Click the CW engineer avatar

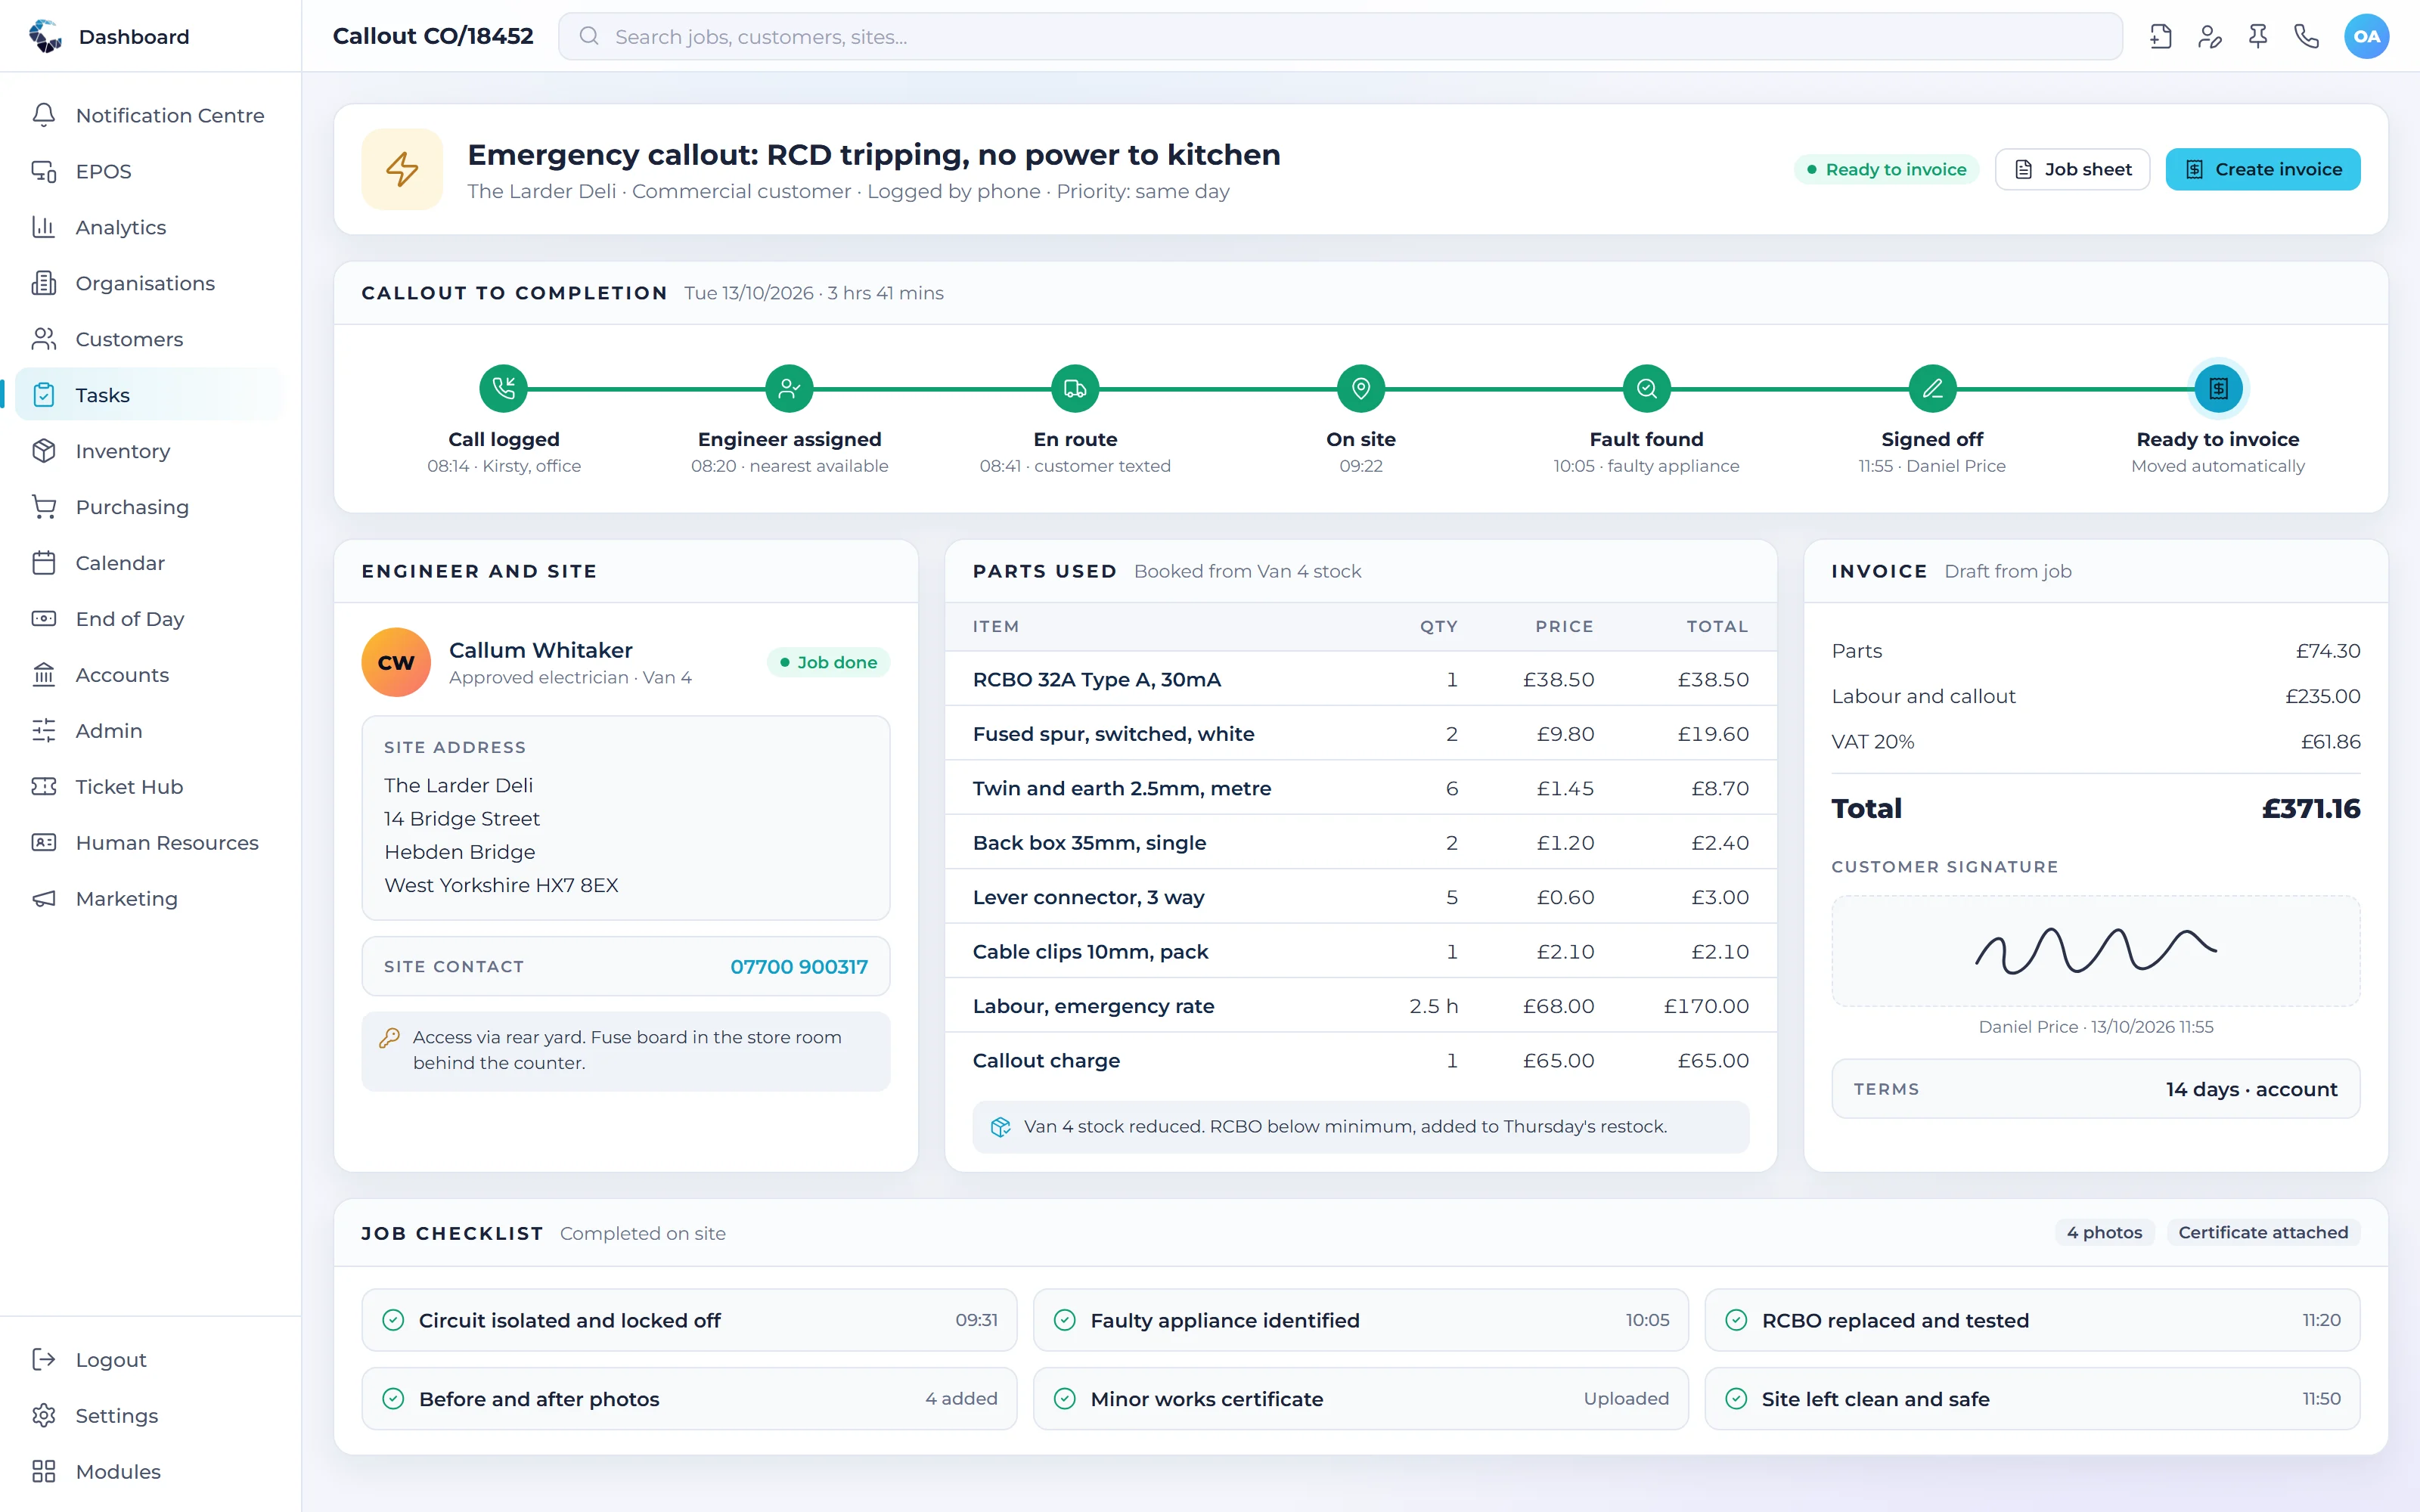396,662
